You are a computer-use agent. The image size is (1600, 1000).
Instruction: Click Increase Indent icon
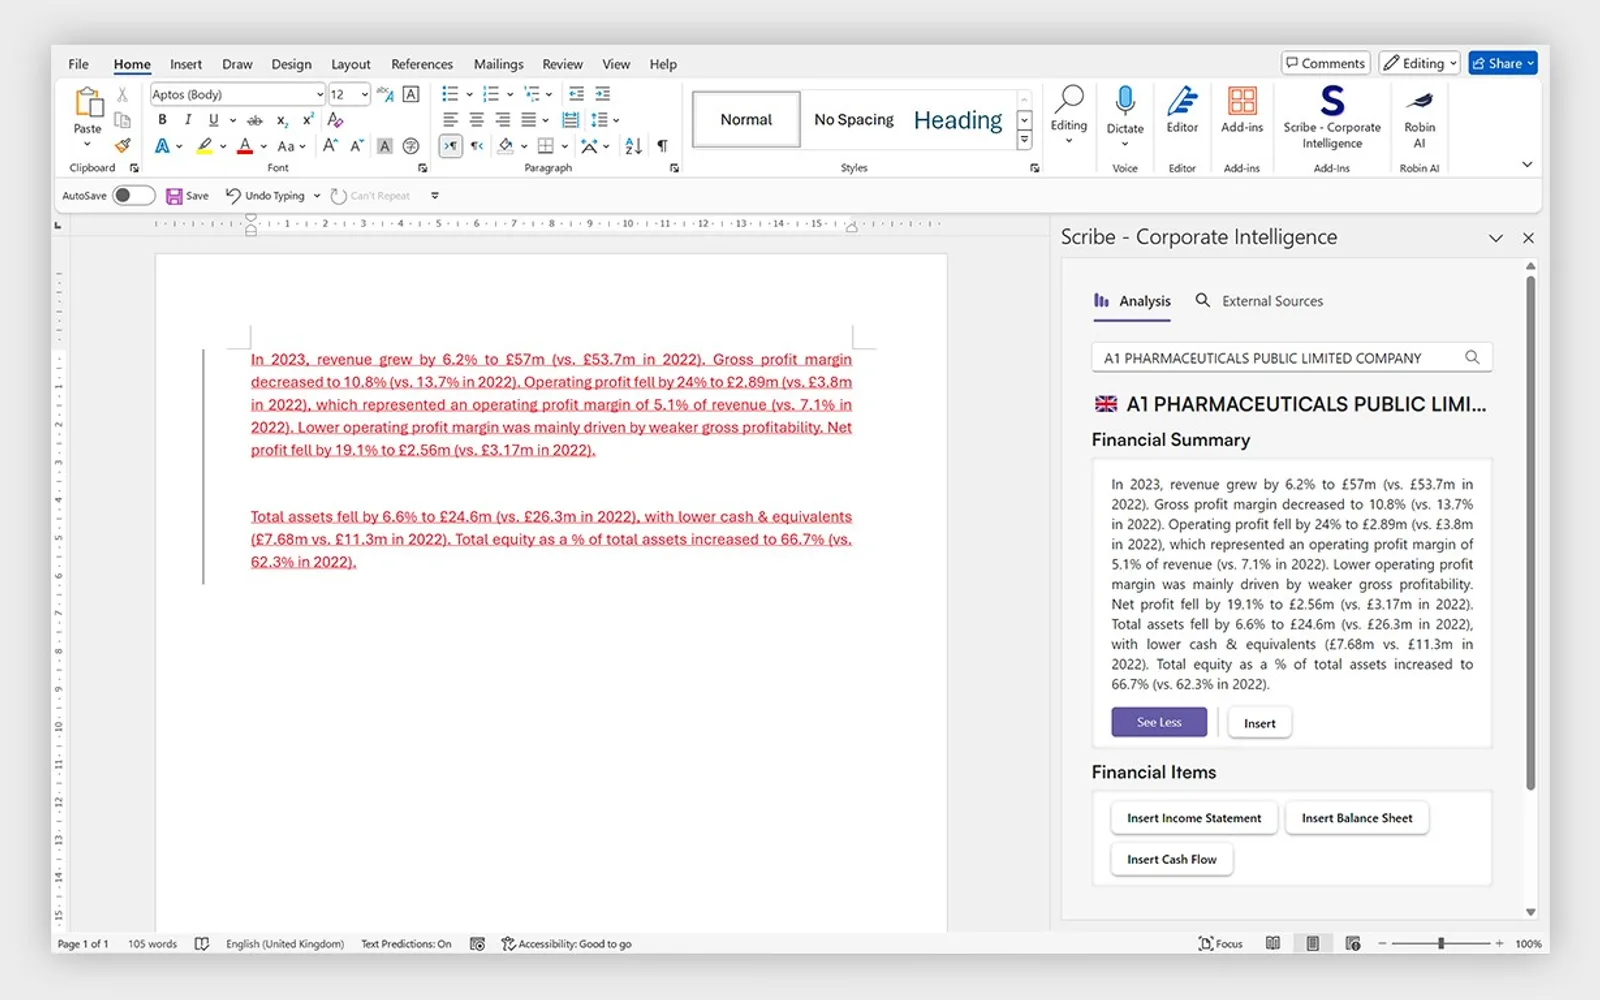602,94
